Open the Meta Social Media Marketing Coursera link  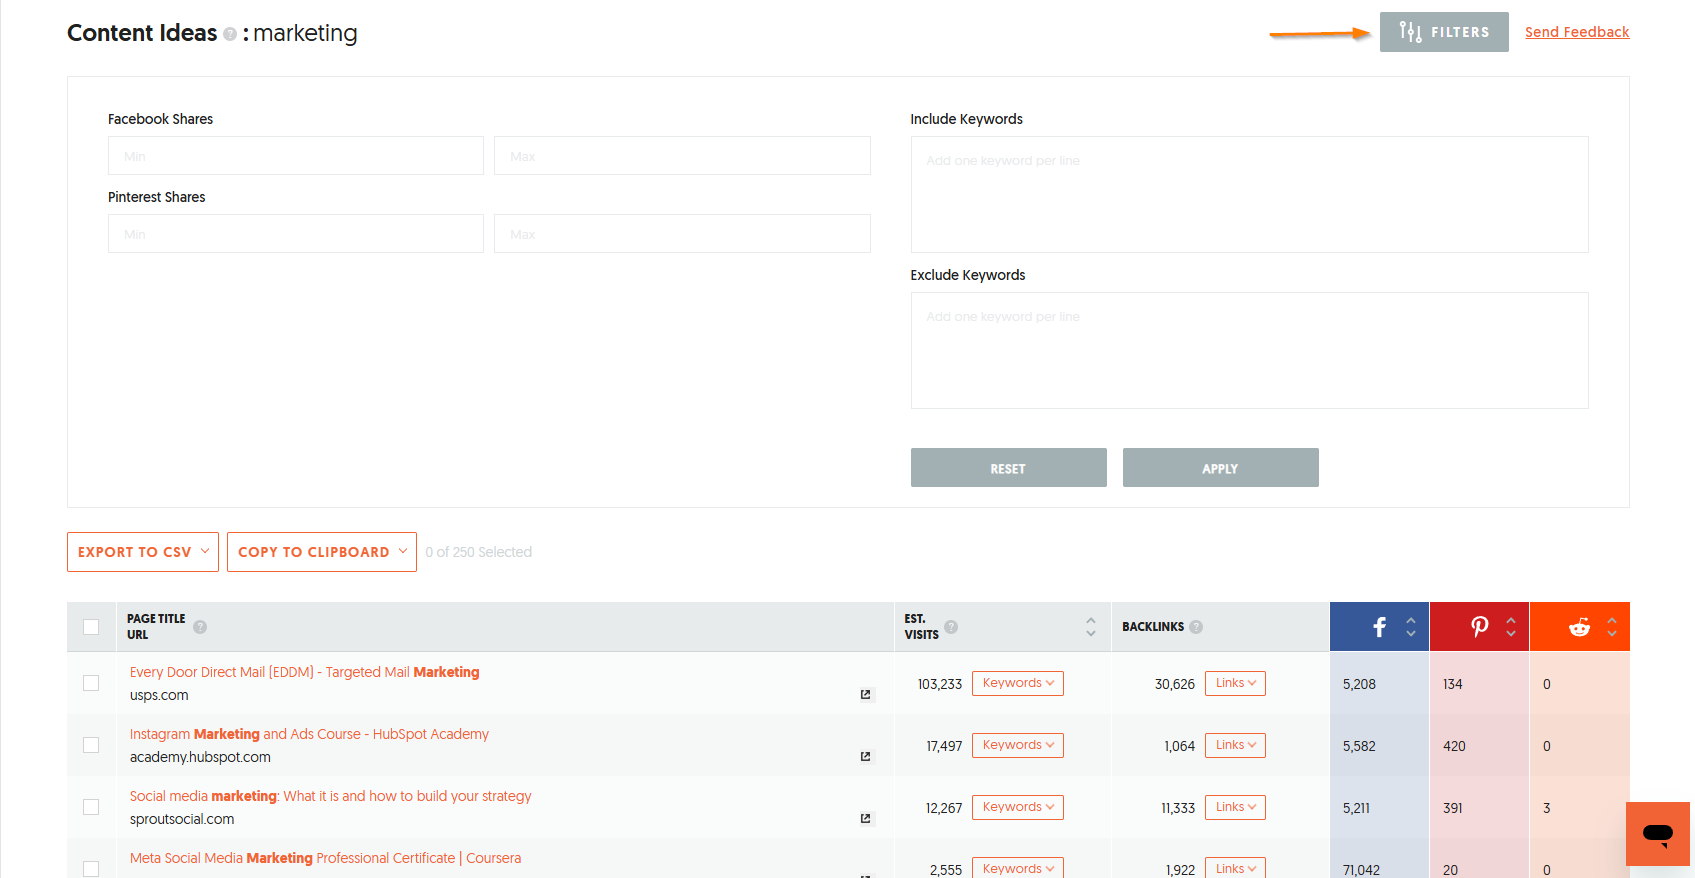click(325, 858)
